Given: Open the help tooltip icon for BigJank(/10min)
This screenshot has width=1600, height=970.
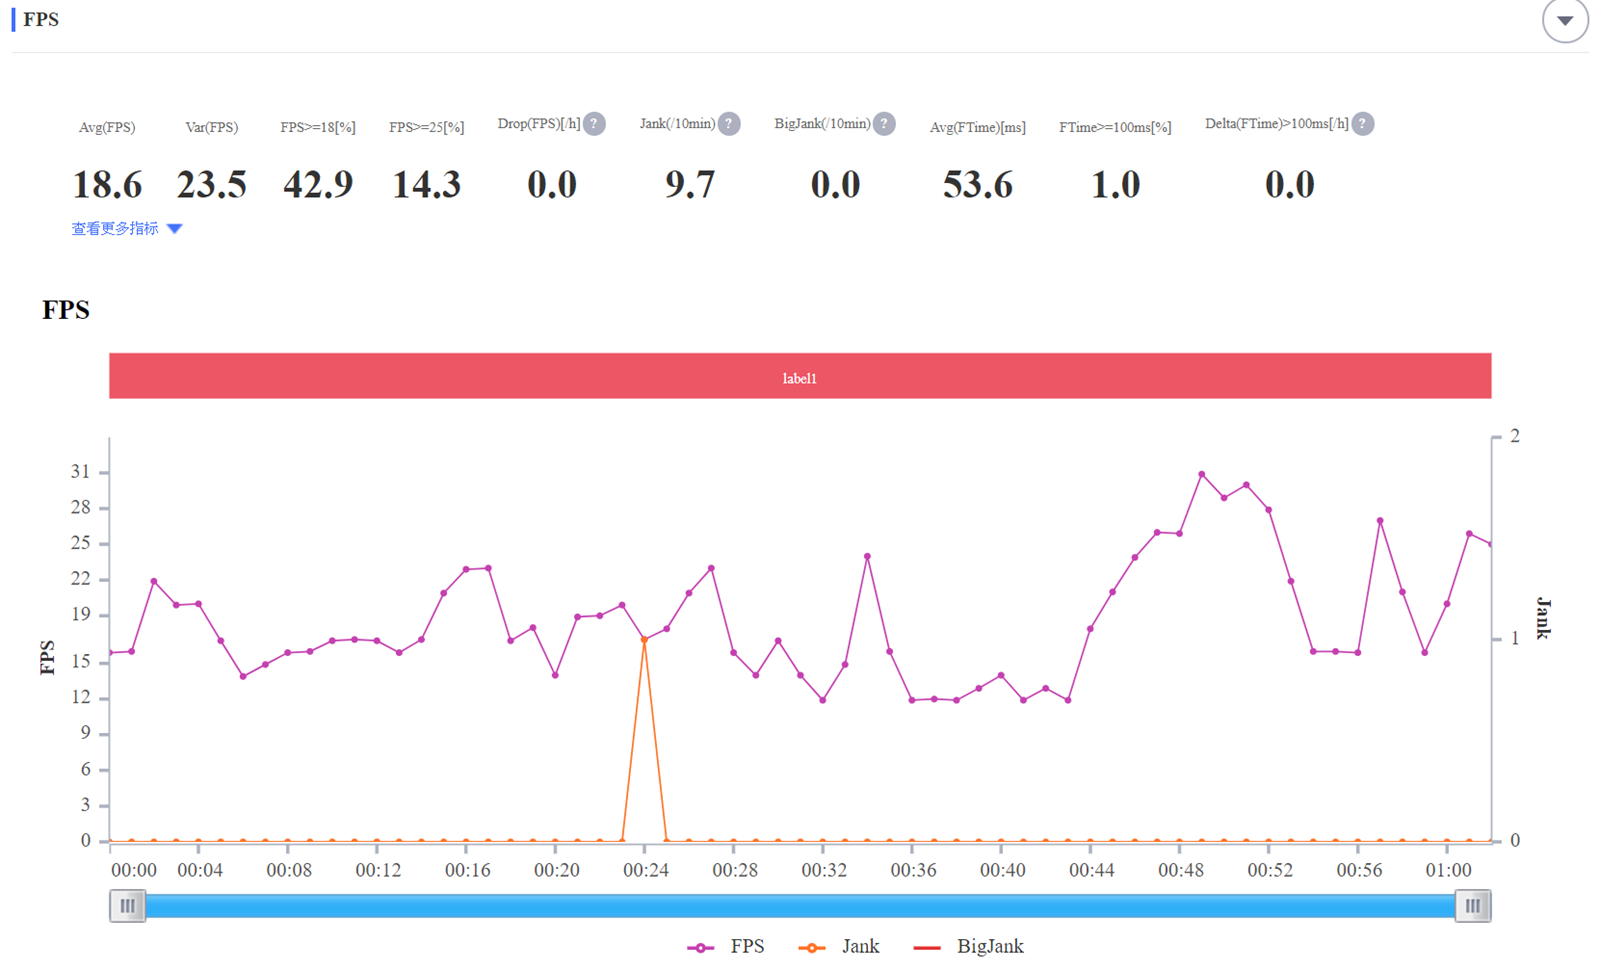Looking at the screenshot, I should 884,124.
